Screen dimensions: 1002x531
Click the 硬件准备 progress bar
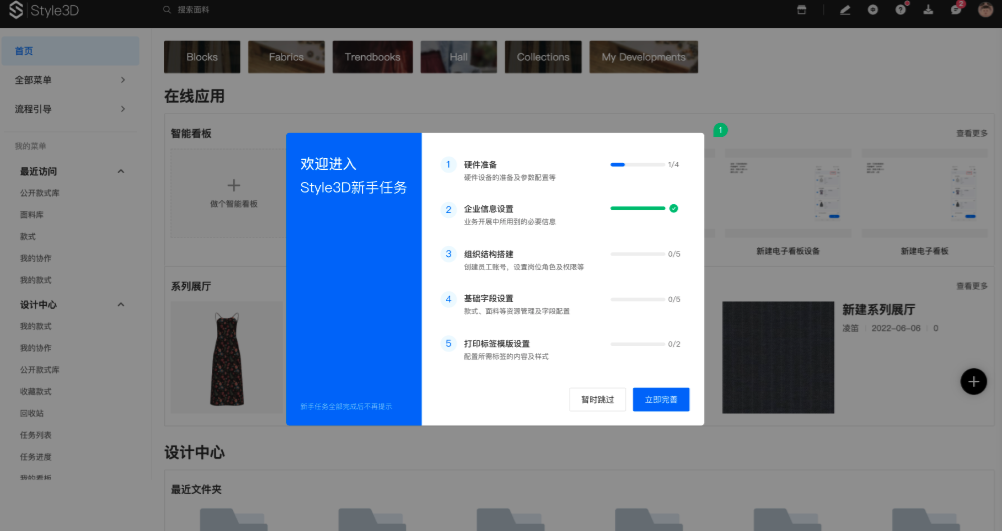637,164
